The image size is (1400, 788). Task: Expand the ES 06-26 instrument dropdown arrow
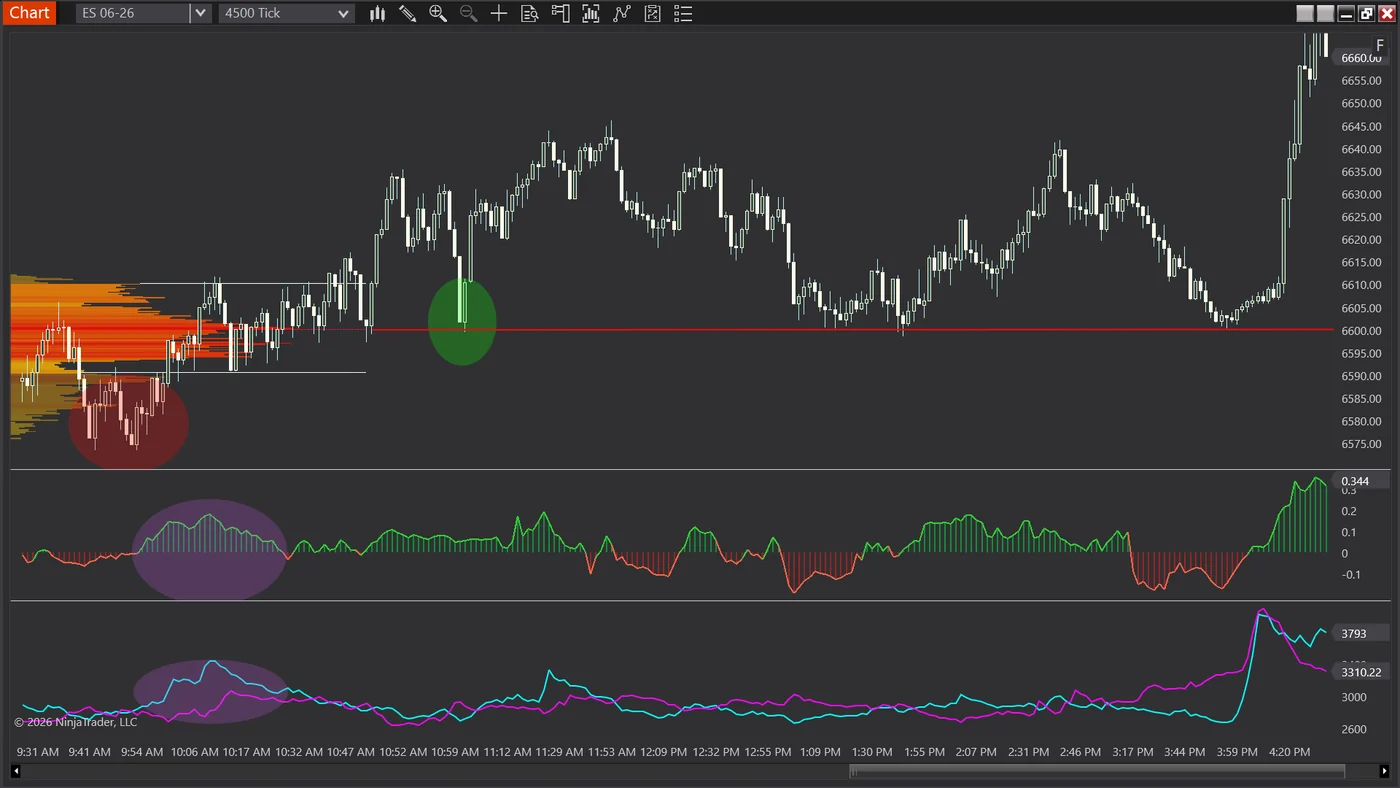(201, 13)
